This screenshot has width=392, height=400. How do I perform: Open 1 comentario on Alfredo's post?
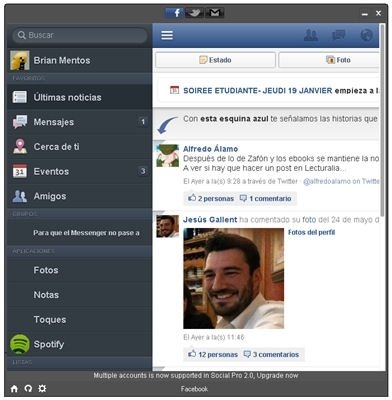pos(266,198)
